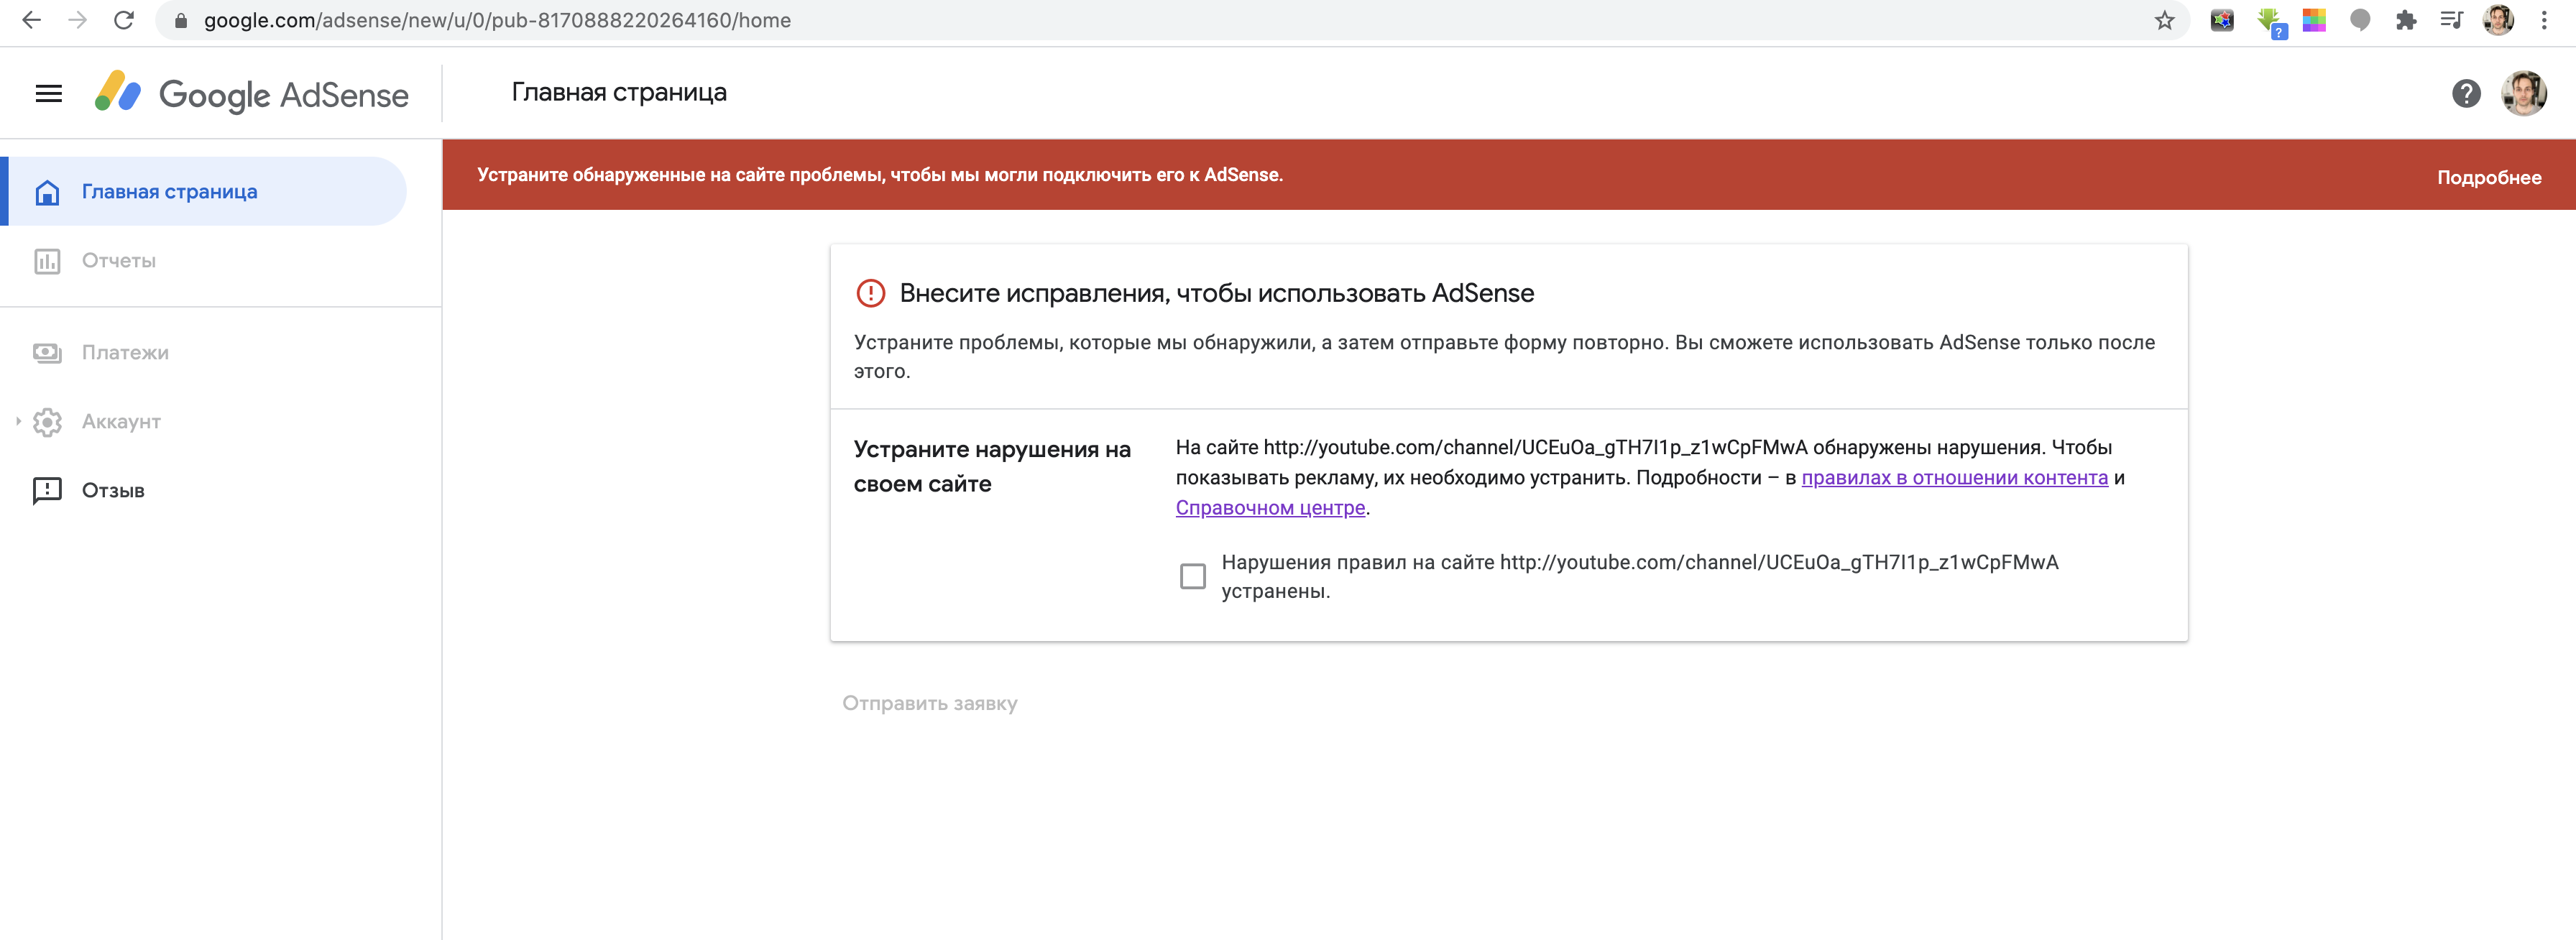Viewport: 2576px width, 940px height.
Task: Open Справочном центре link
Action: point(1270,508)
